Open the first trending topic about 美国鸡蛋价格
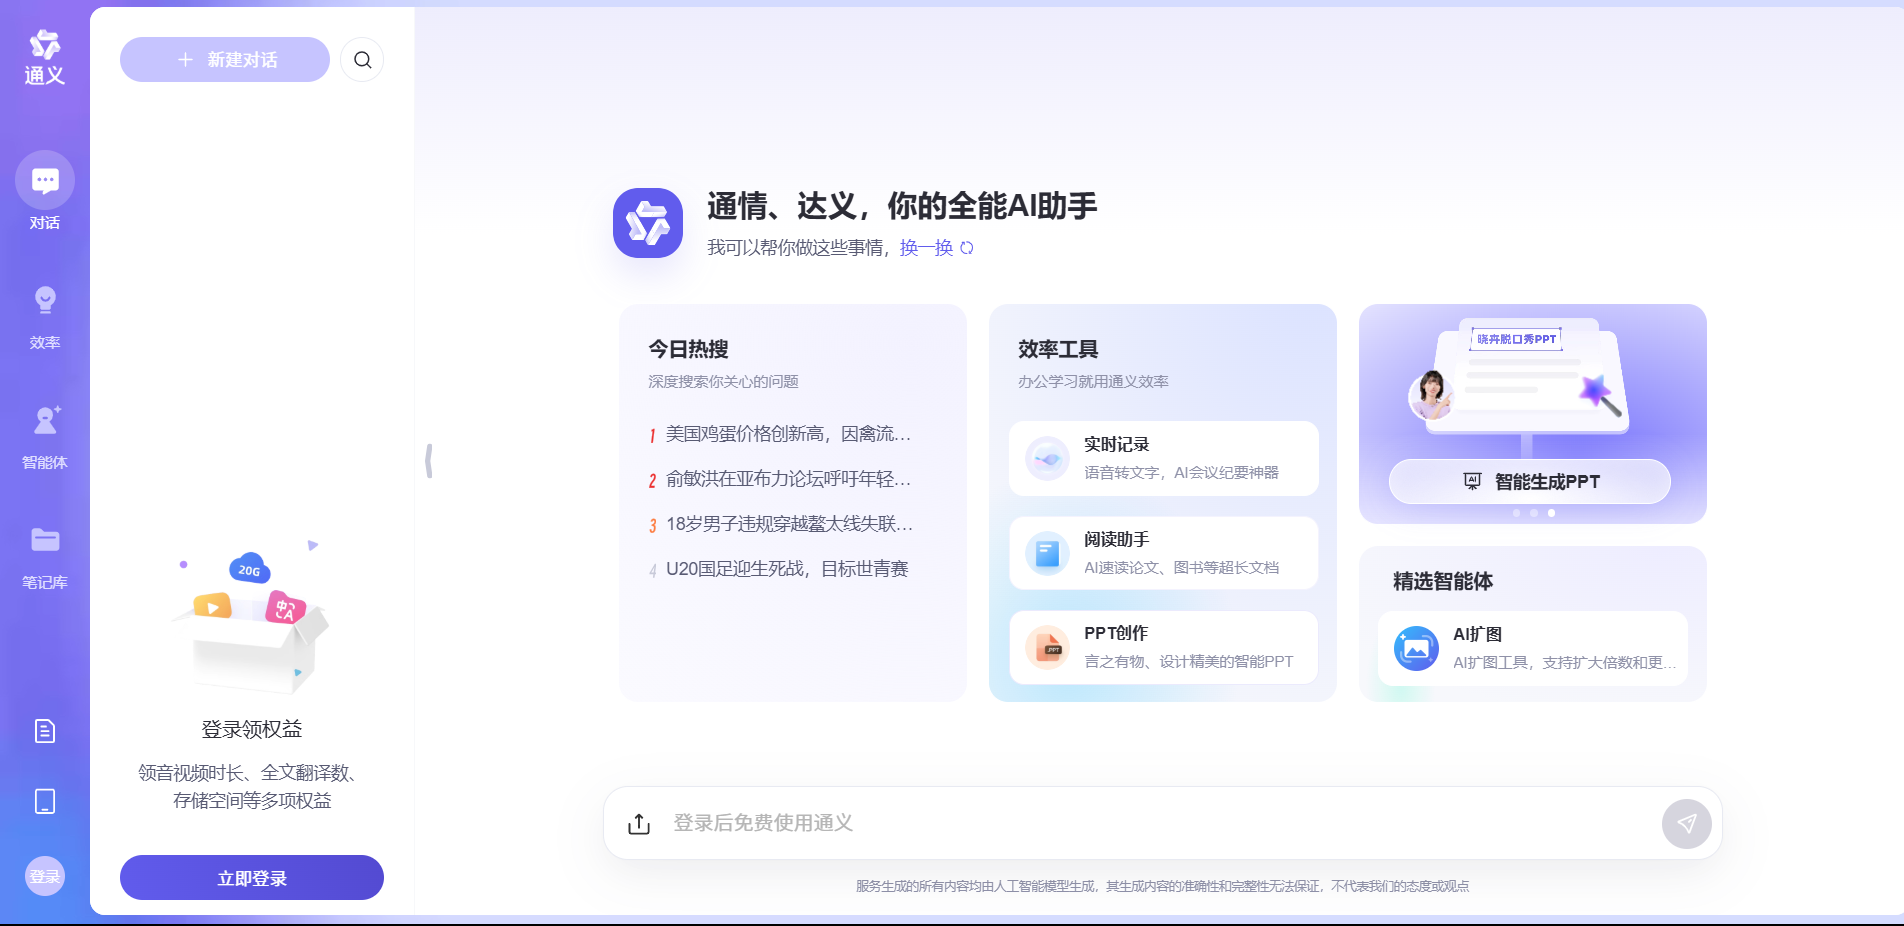Screen dimensions: 1904x926 click(787, 434)
